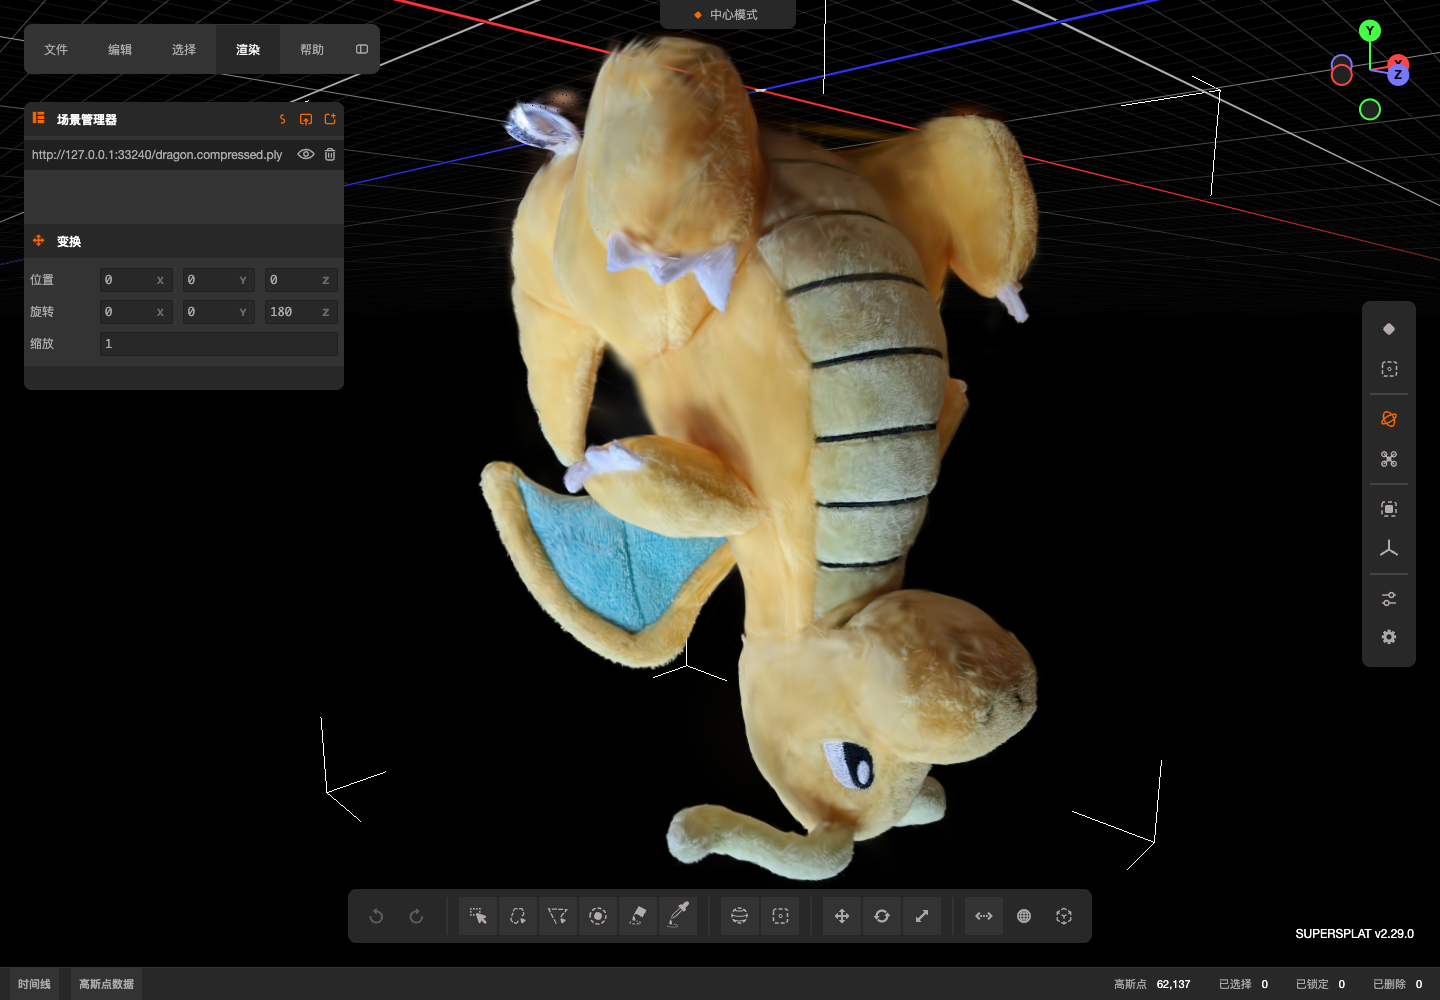Open the 帮助 menu
The image size is (1440, 1000).
click(312, 49)
